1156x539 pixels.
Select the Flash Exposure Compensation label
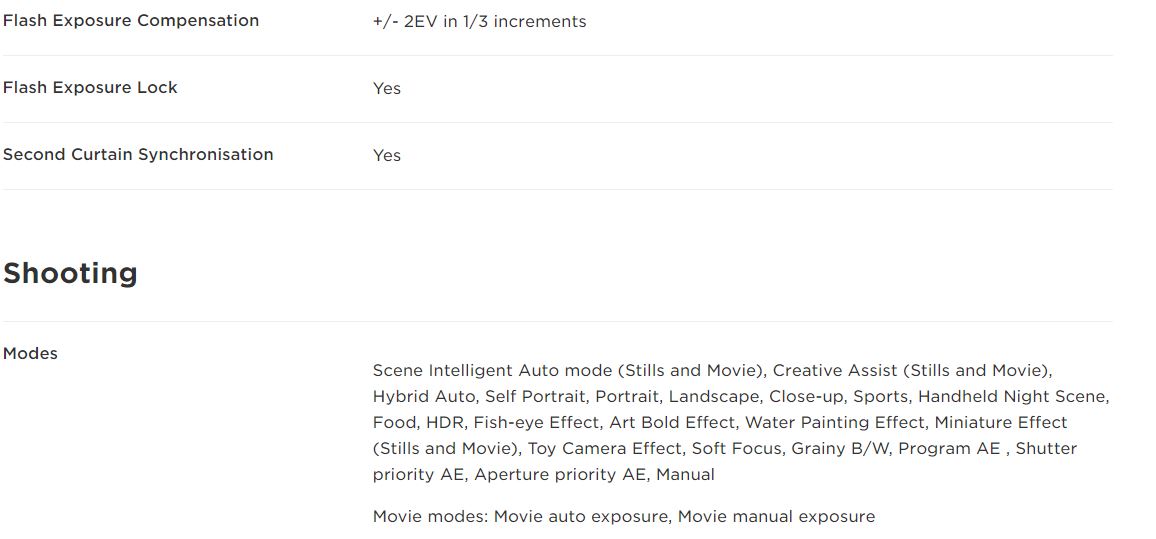click(131, 21)
